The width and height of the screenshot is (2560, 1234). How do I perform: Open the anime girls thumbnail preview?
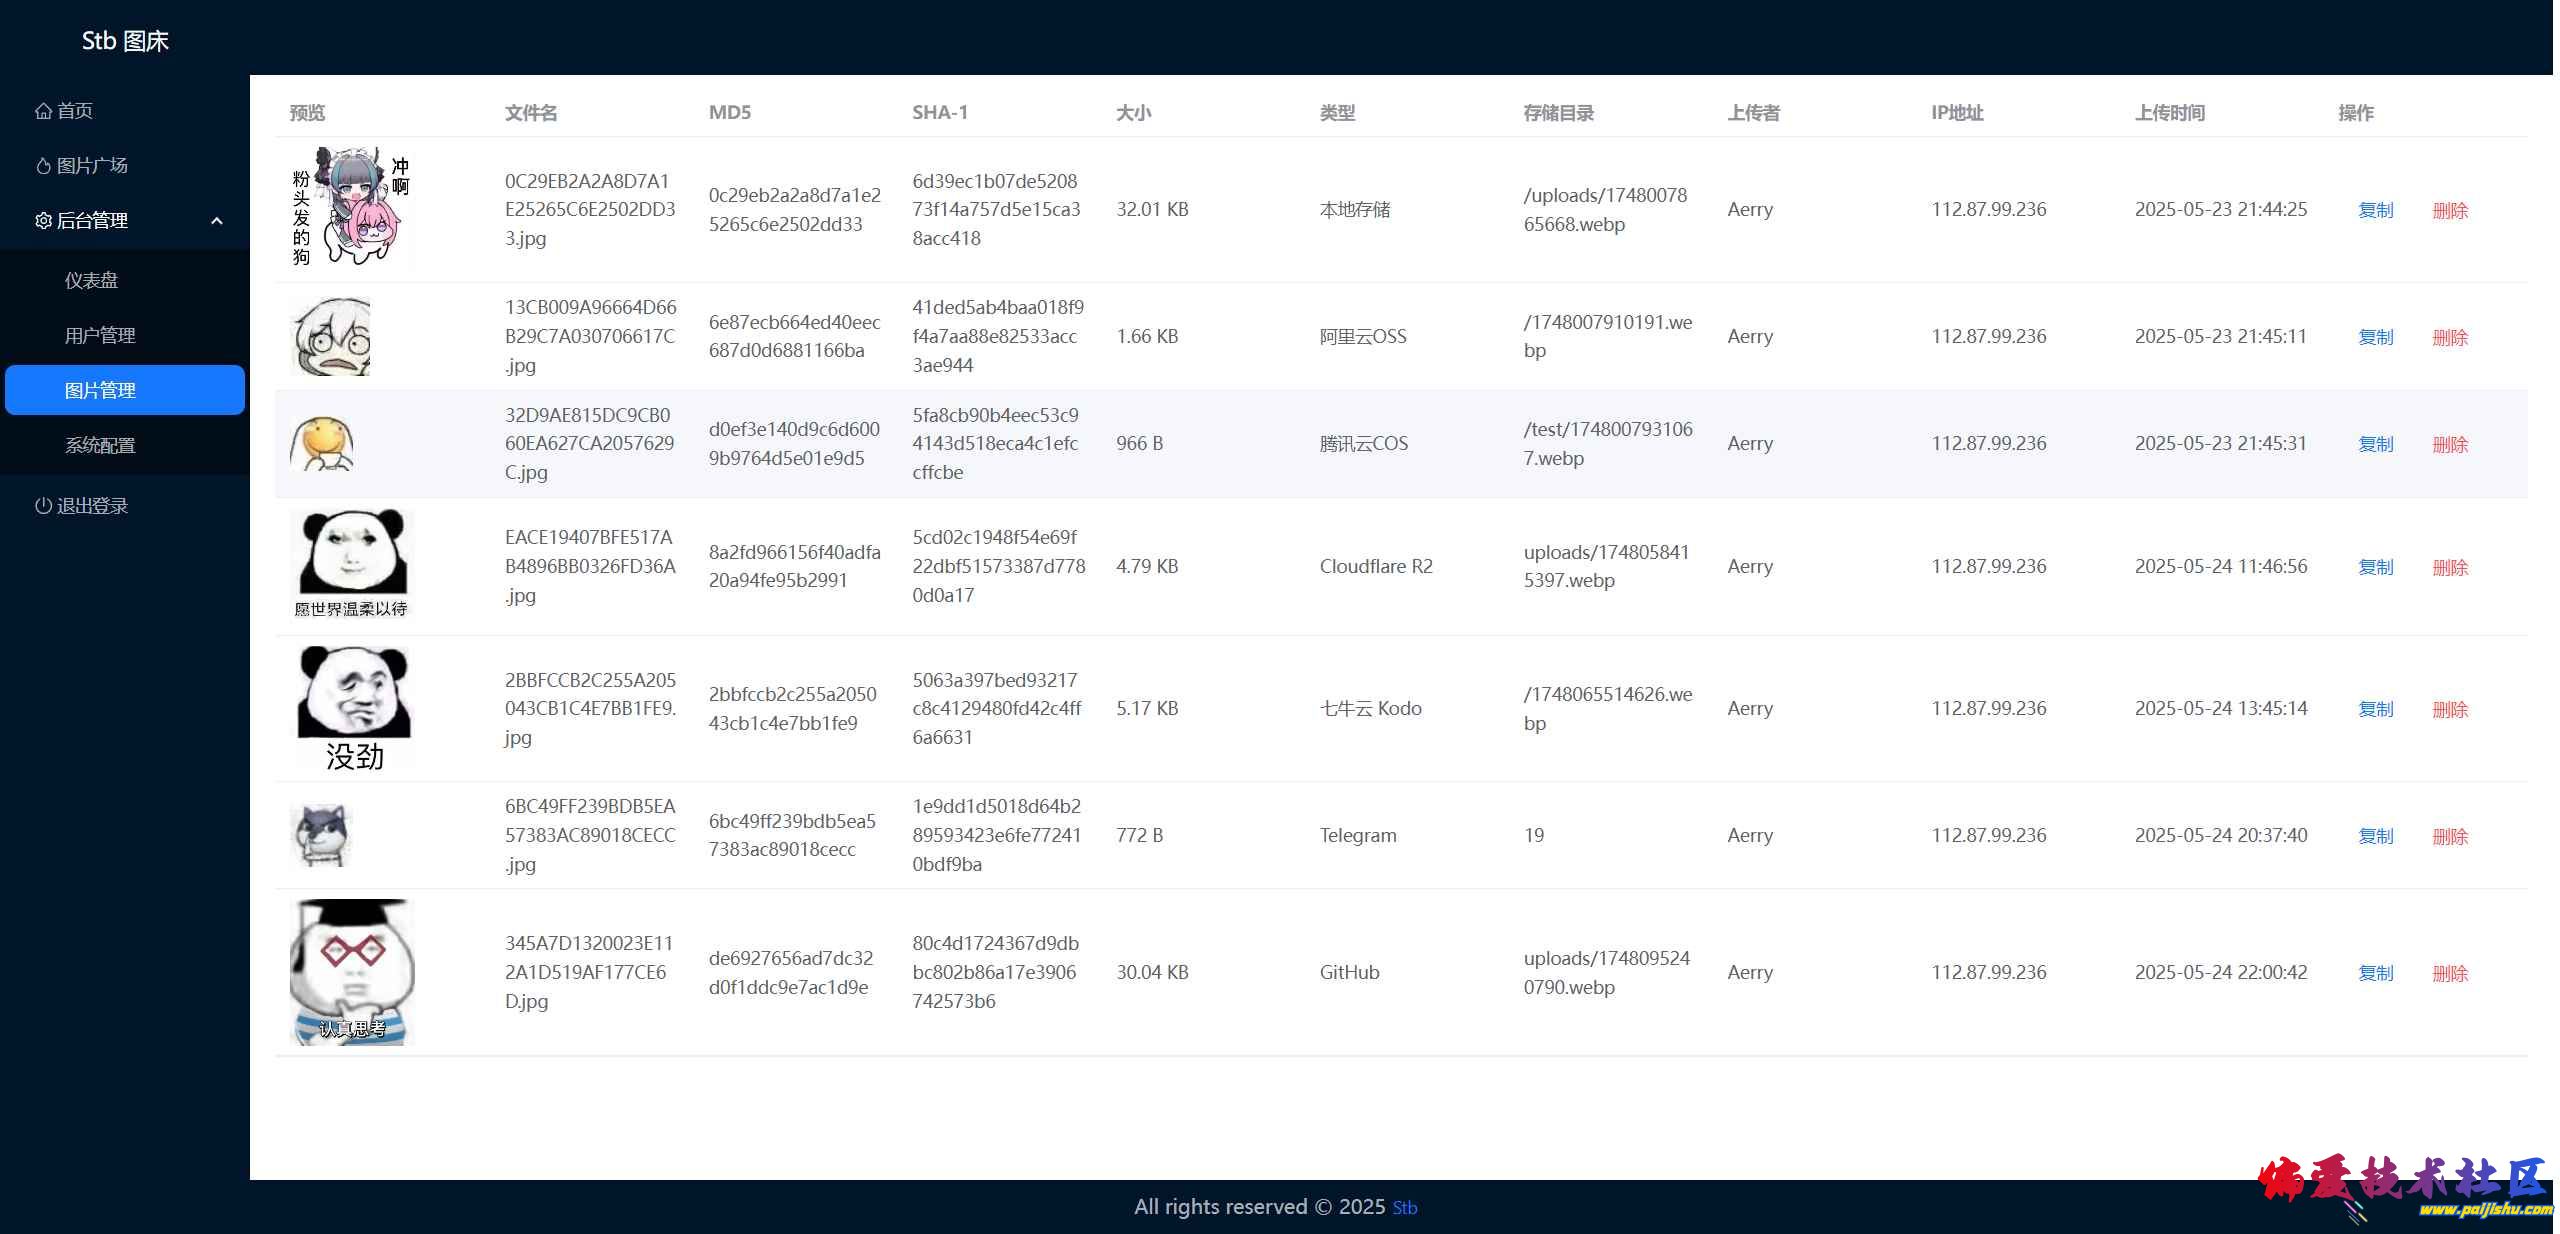pyautogui.click(x=350, y=209)
